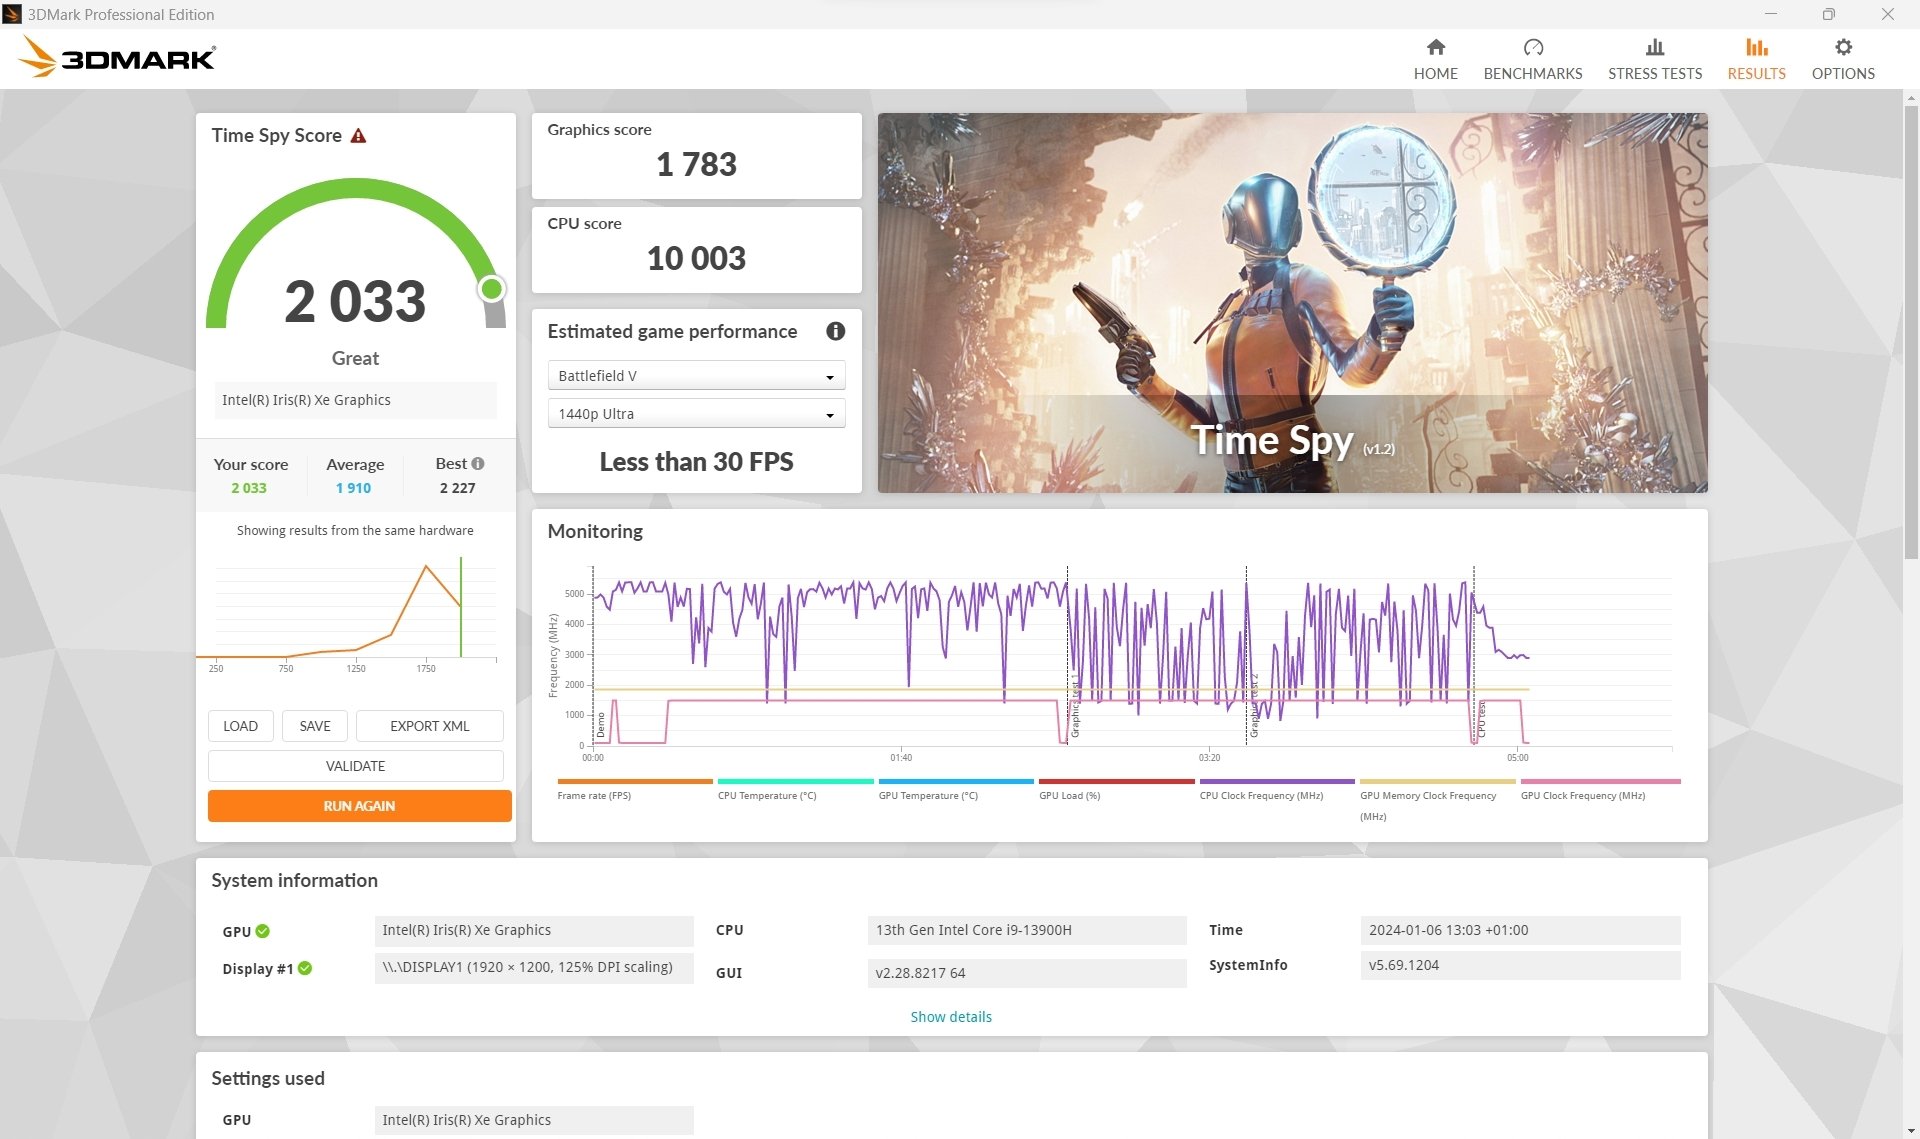Click the Display #1 green checkmark icon

305,968
